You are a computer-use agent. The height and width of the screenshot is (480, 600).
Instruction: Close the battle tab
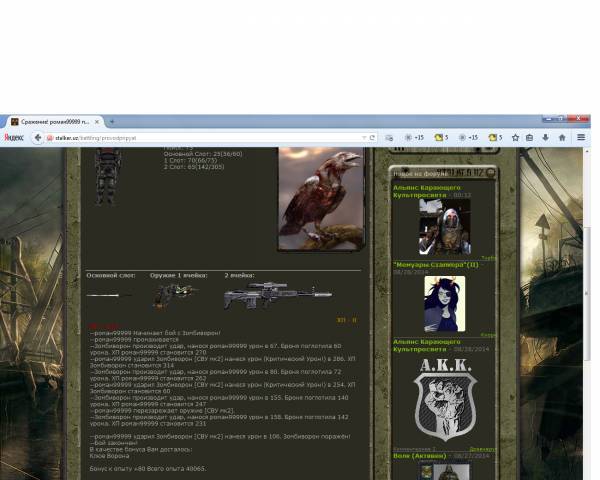[x=97, y=122]
